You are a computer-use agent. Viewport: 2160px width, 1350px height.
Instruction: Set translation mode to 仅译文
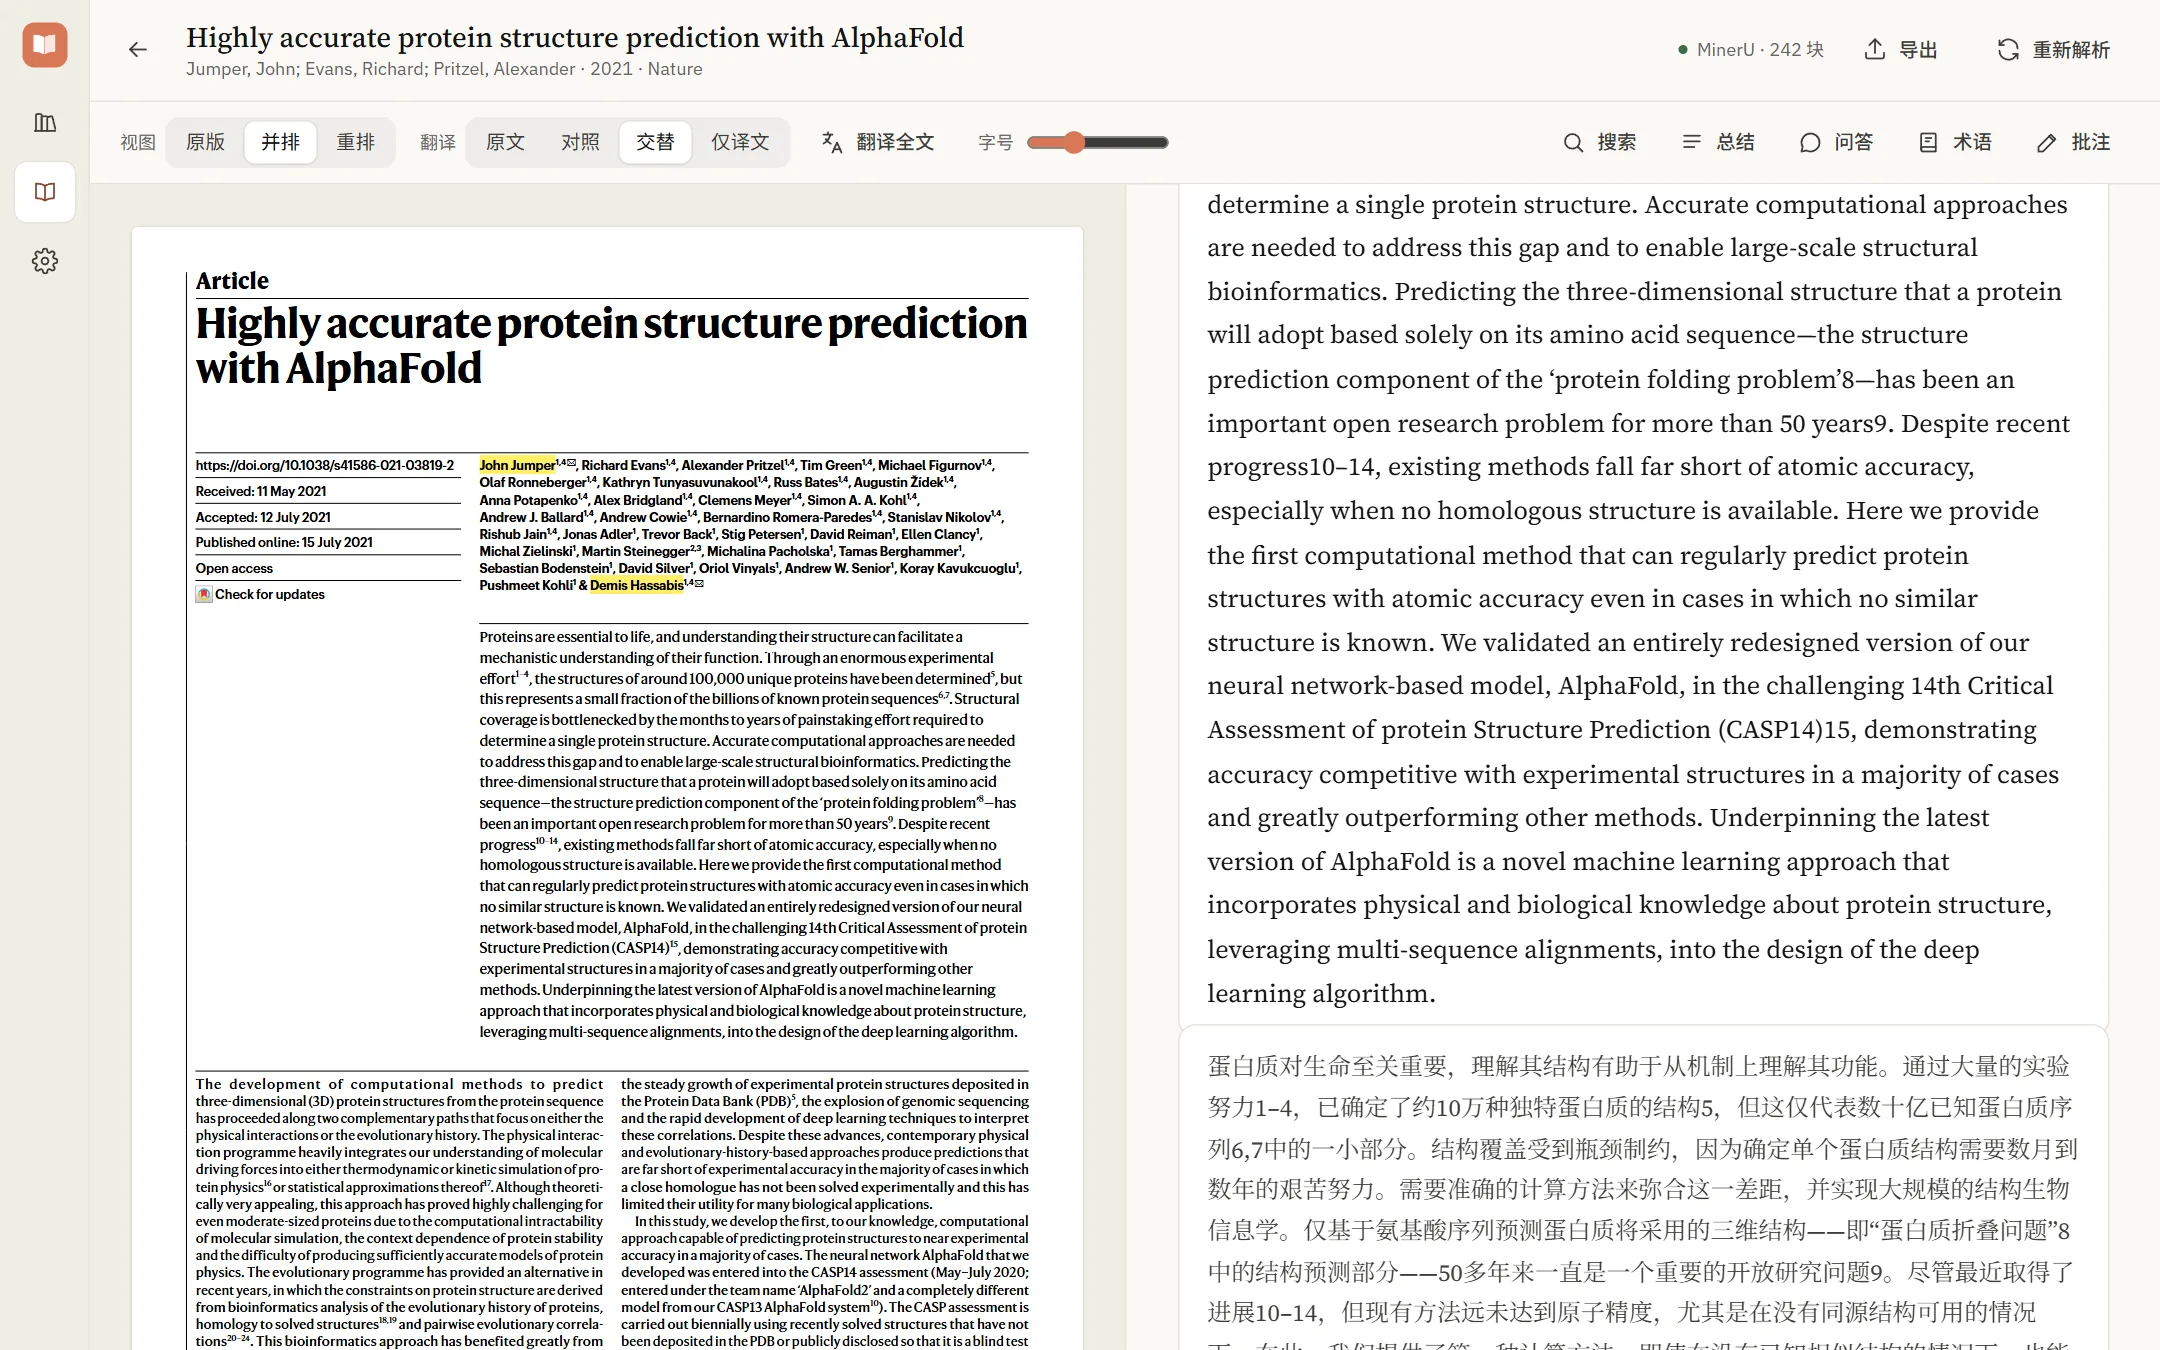coord(740,142)
